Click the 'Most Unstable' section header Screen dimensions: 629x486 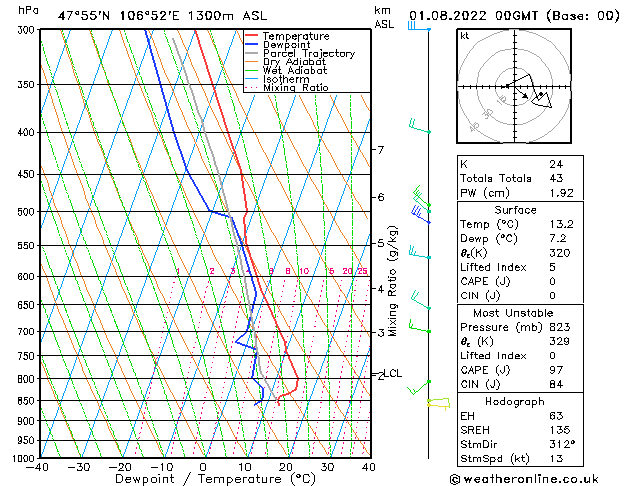click(x=513, y=313)
